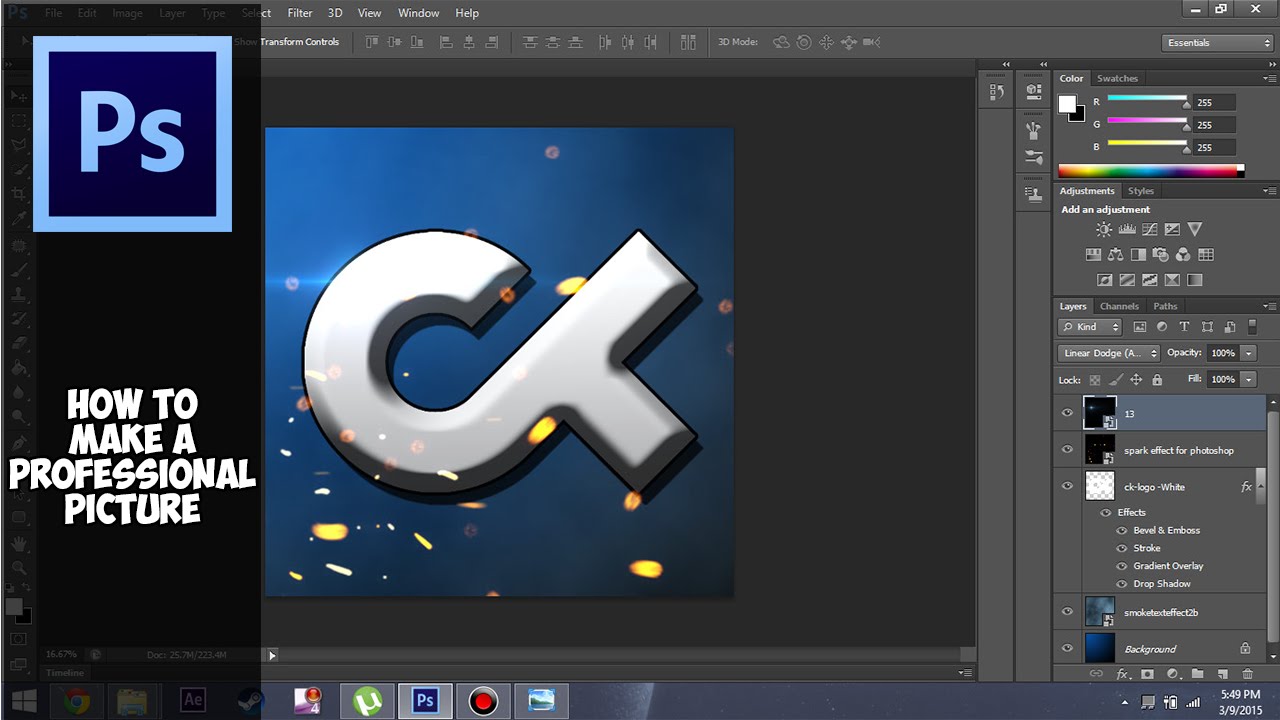Open the Linear Dodge blend mode dropdown
The image size is (1280, 720).
pyautogui.click(x=1110, y=353)
